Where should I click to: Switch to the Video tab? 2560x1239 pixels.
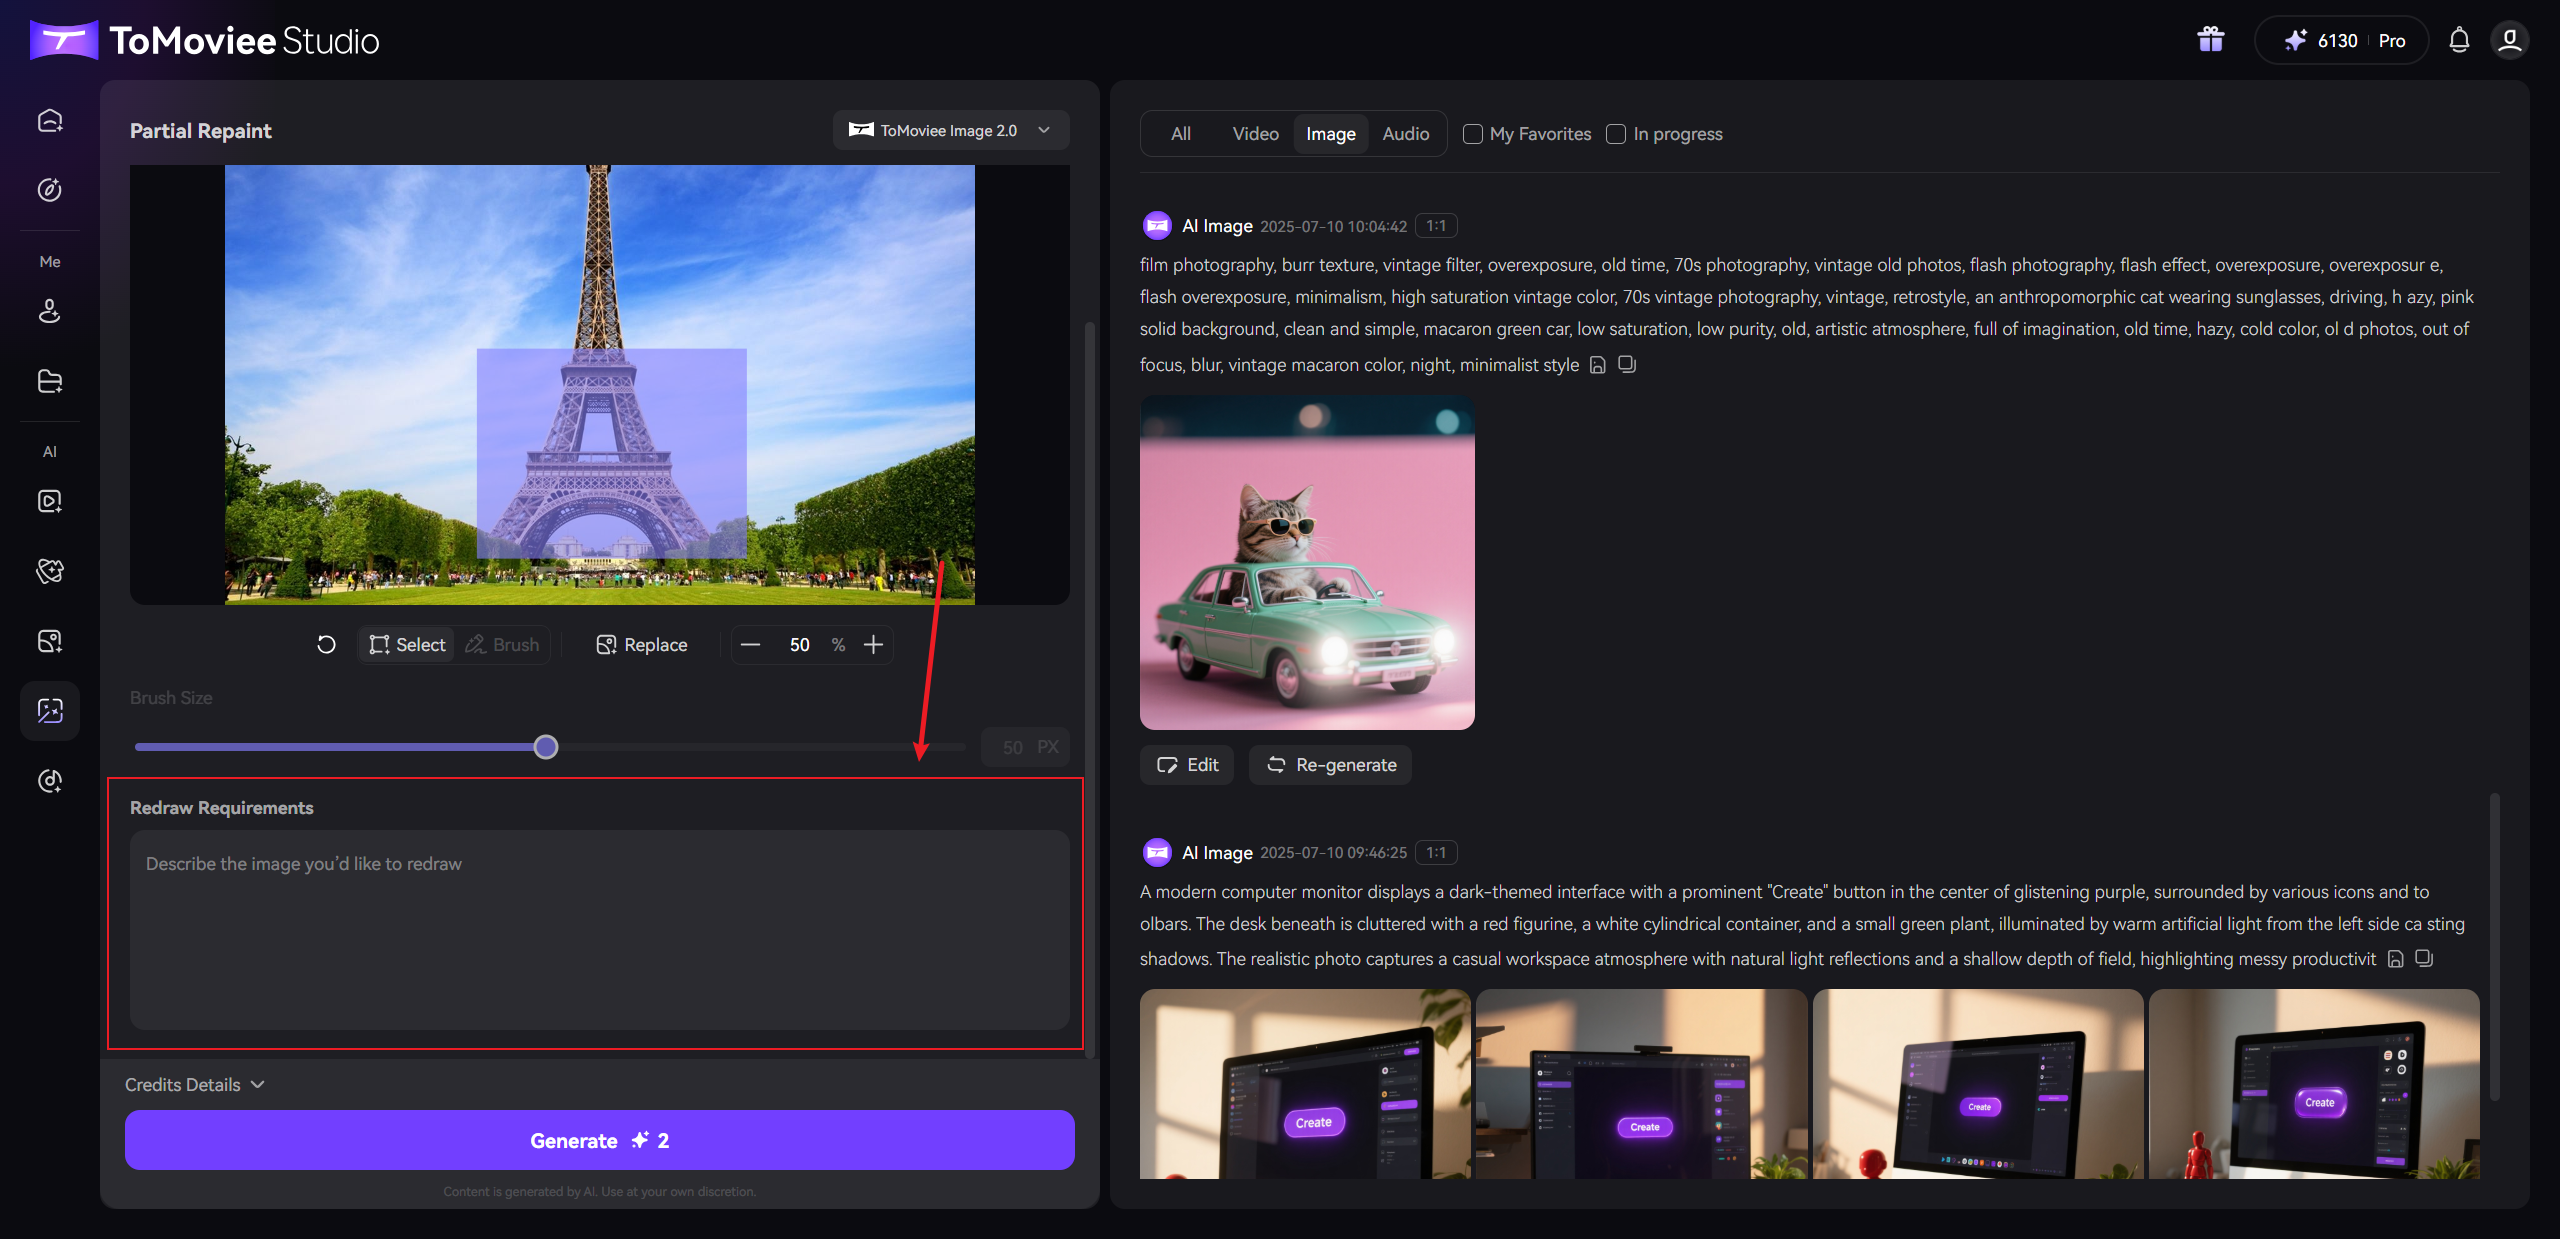[1255, 134]
